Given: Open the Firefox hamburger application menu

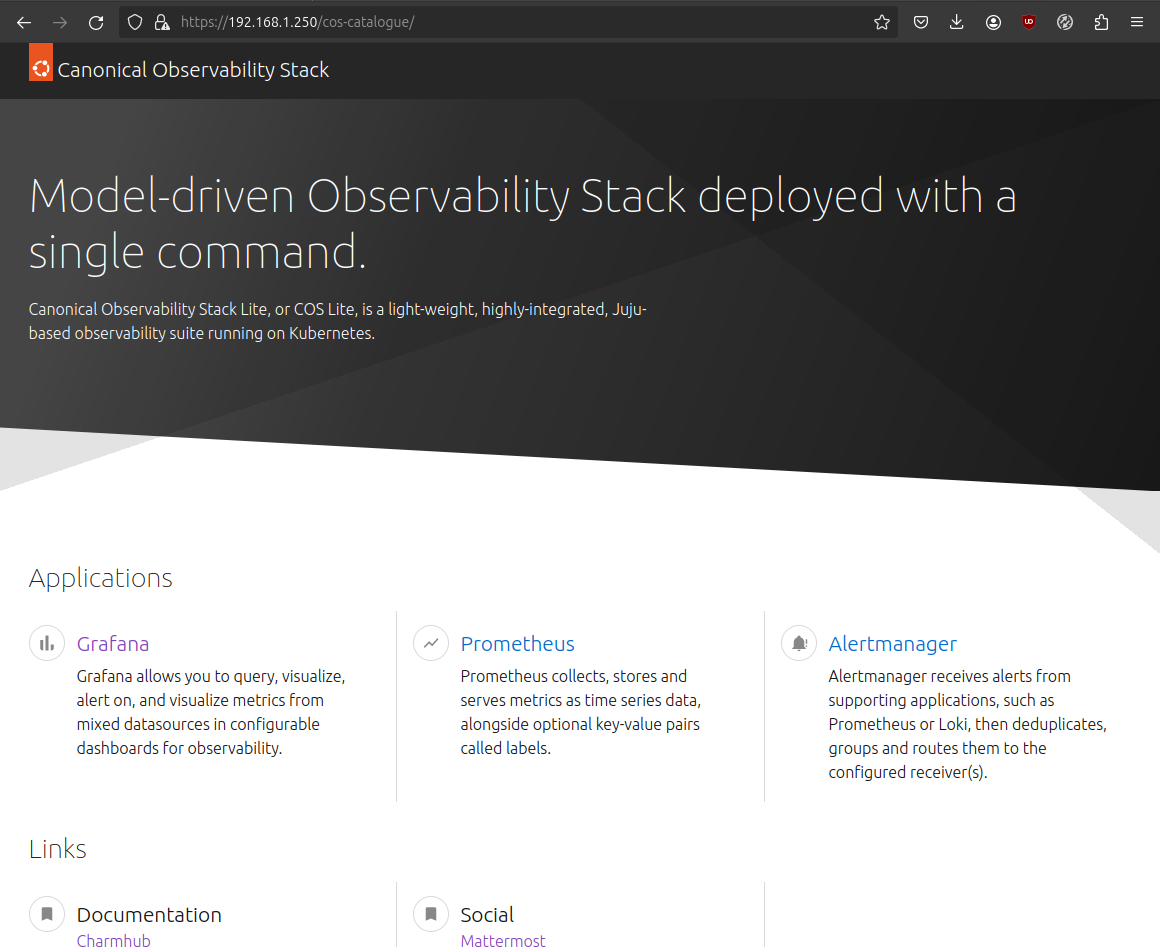Looking at the screenshot, I should pyautogui.click(x=1137, y=22).
